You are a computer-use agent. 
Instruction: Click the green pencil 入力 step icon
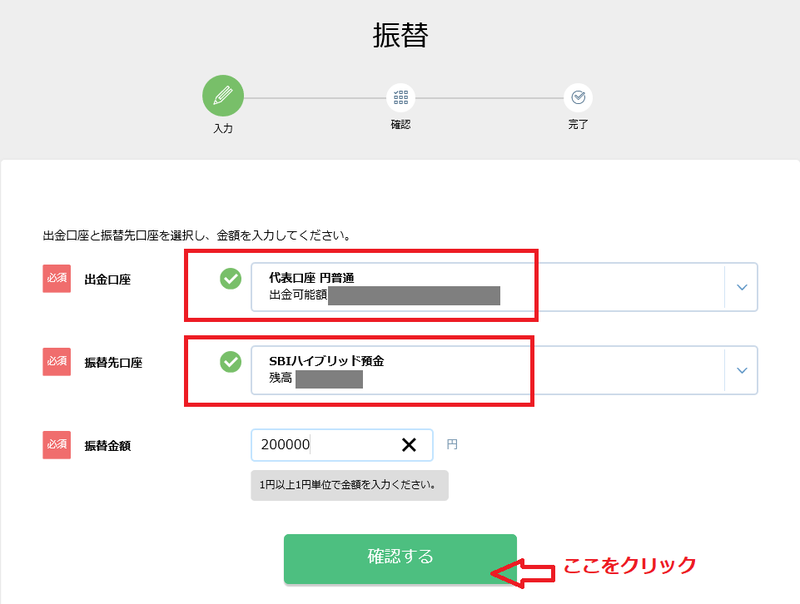[x=223, y=96]
